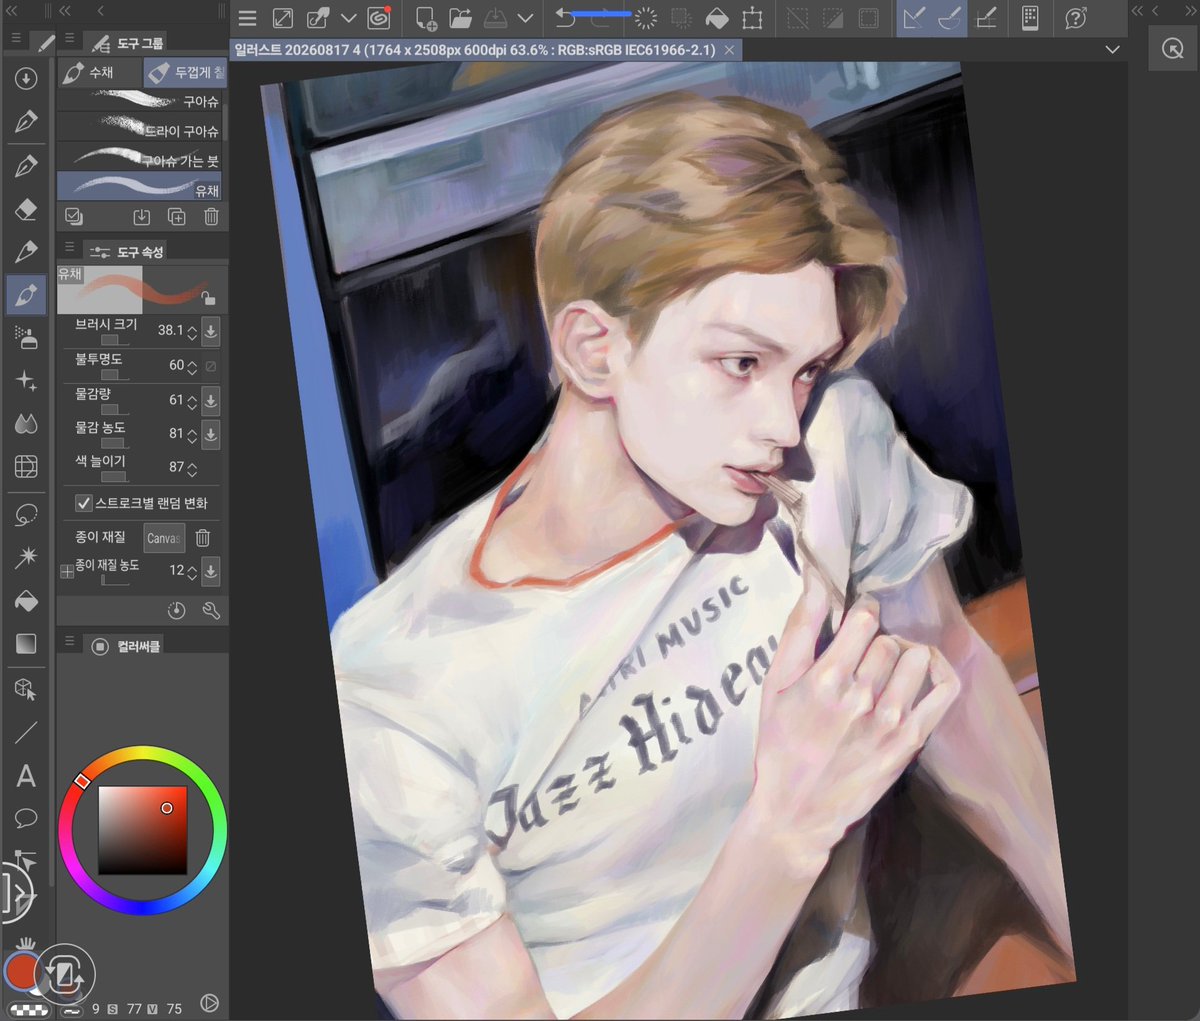Open the Clip Studio spiral icon
Viewport: 1200px width, 1021px height.
(x=379, y=18)
